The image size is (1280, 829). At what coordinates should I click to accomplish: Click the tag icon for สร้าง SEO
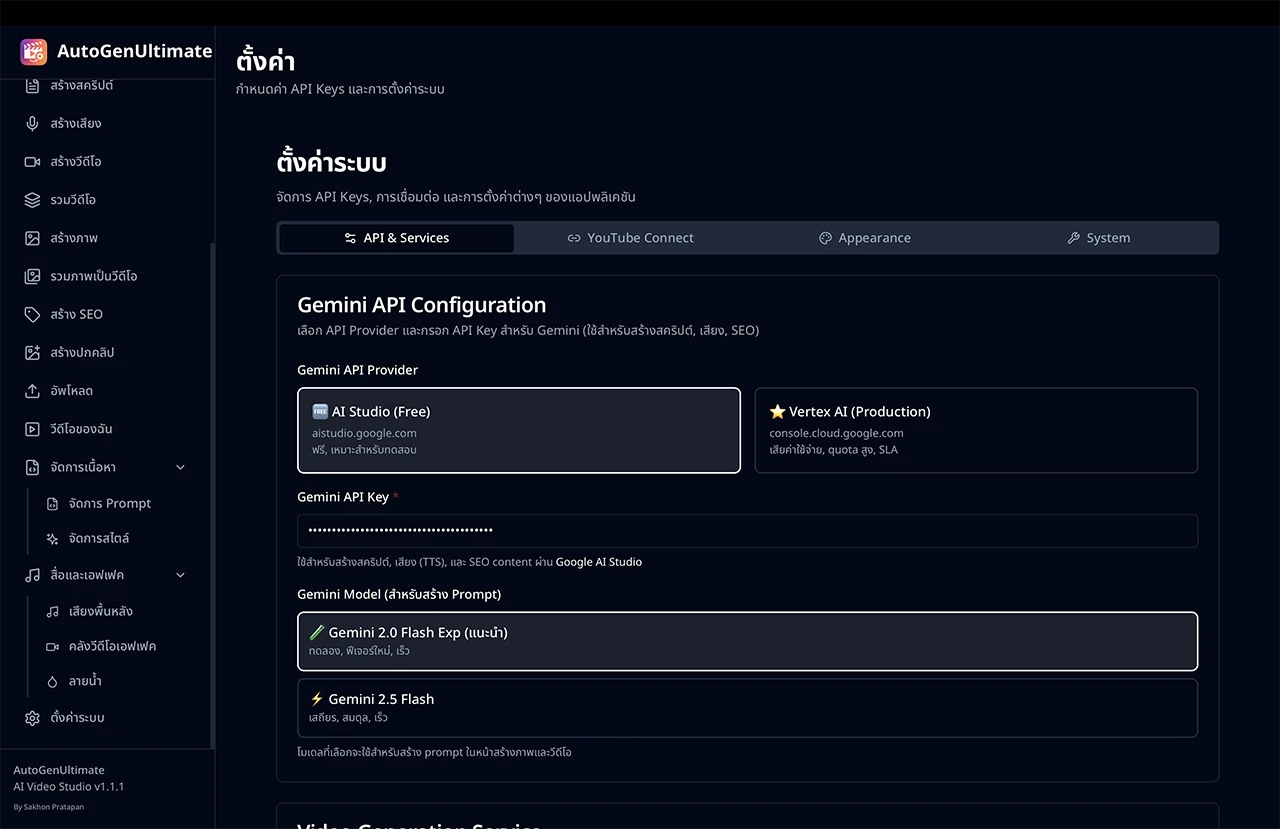tap(32, 314)
